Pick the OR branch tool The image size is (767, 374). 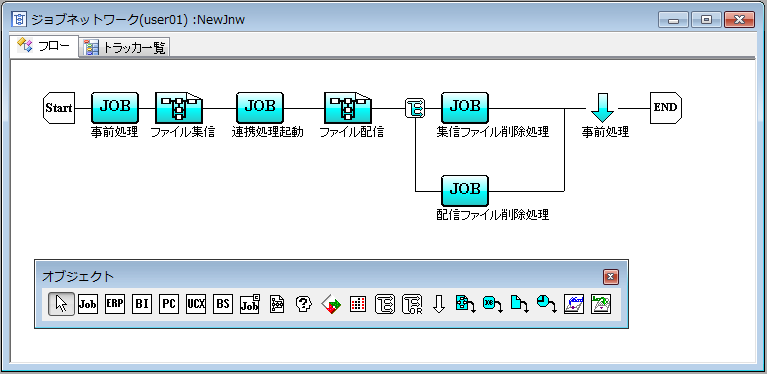[x=412, y=304]
